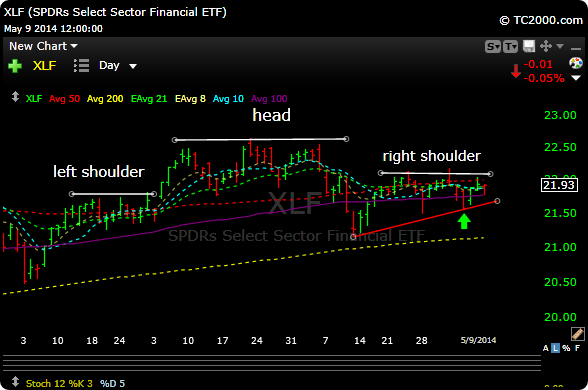
Task: Click the 28 date axis label
Action: click(422, 340)
